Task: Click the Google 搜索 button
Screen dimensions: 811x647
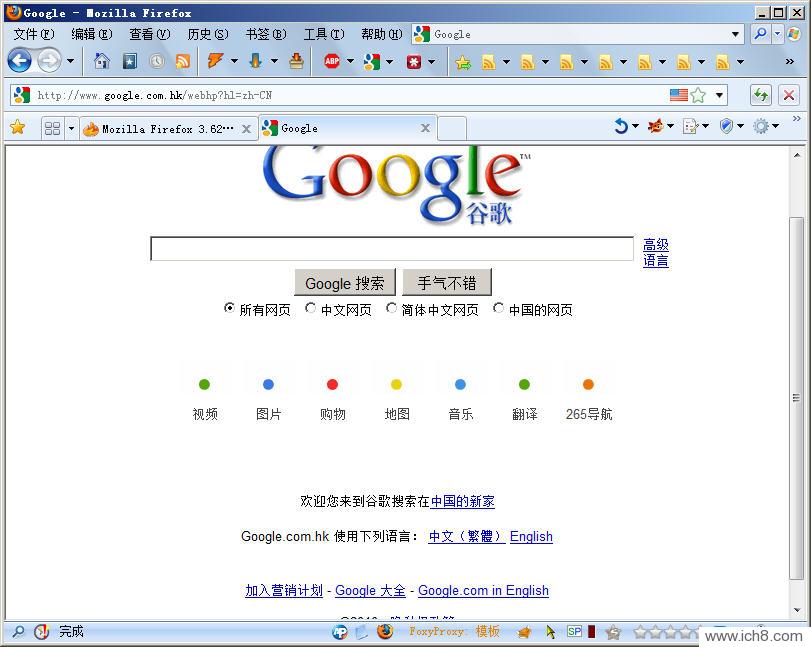Action: coord(345,283)
